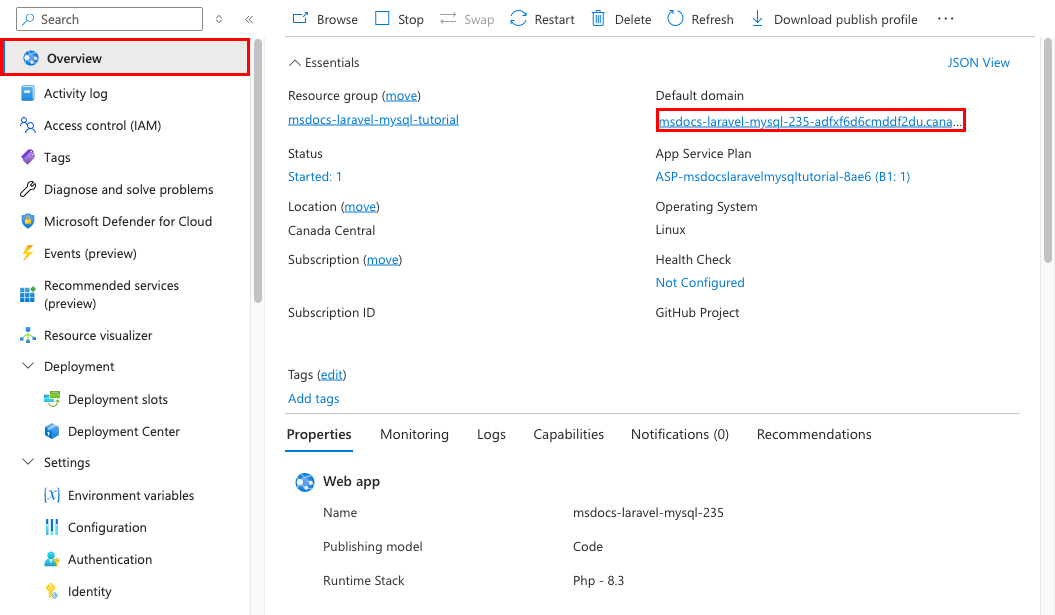1055x615 pixels.
Task: Open the msdocs-laravel-mysql-tutorial resource group
Action: (373, 118)
